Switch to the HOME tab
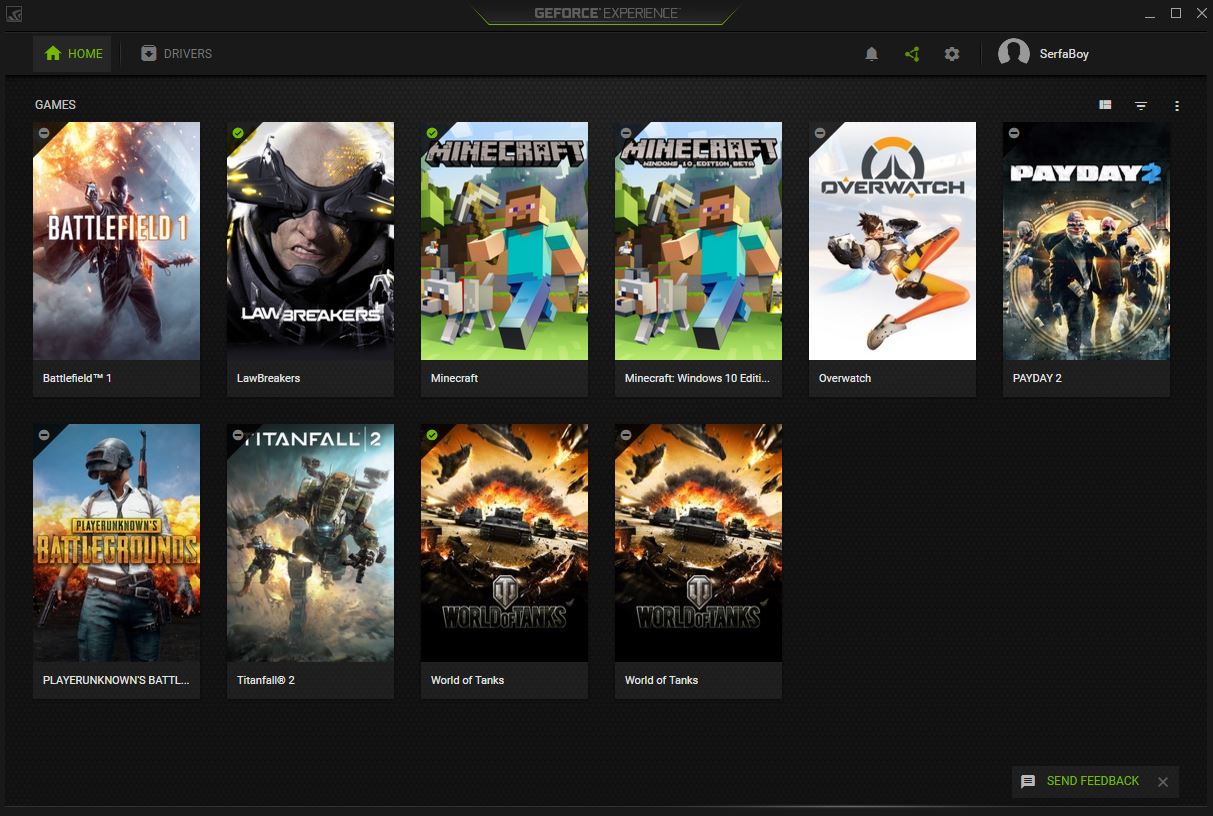This screenshot has width=1213, height=816. point(72,54)
